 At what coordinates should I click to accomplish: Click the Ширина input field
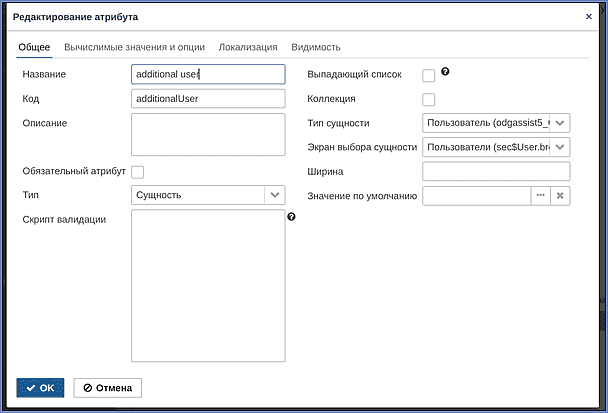[496, 171]
